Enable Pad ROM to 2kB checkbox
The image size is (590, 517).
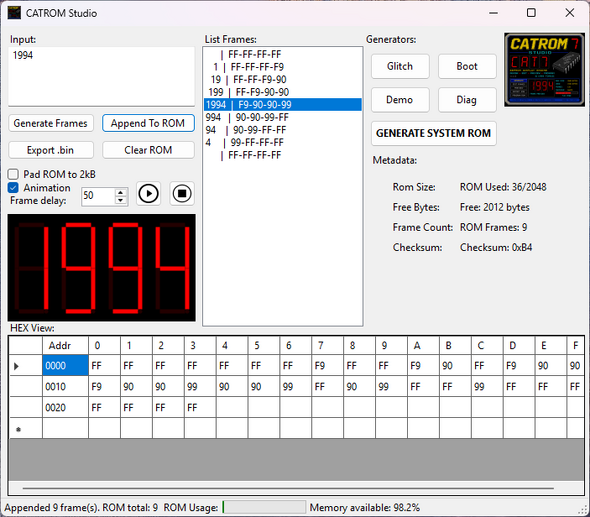click(13, 174)
